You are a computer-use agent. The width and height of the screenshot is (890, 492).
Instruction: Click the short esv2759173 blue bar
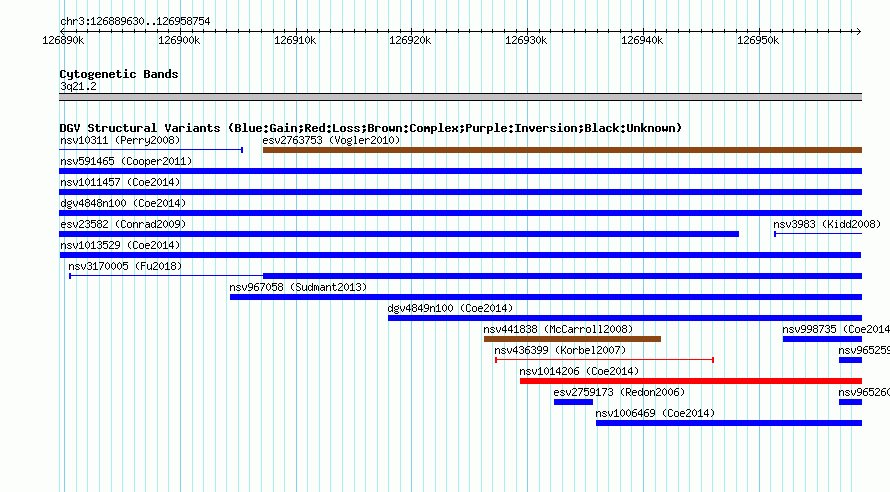(x=573, y=402)
